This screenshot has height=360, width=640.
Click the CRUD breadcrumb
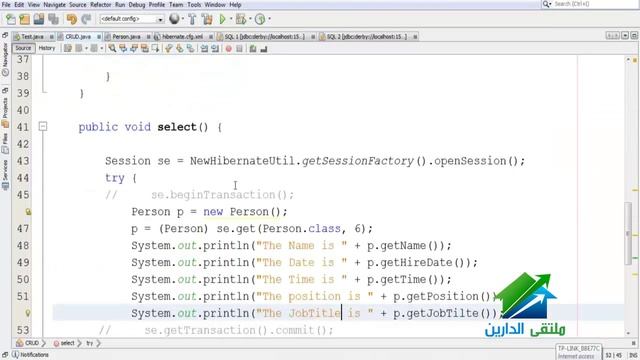(x=28, y=343)
